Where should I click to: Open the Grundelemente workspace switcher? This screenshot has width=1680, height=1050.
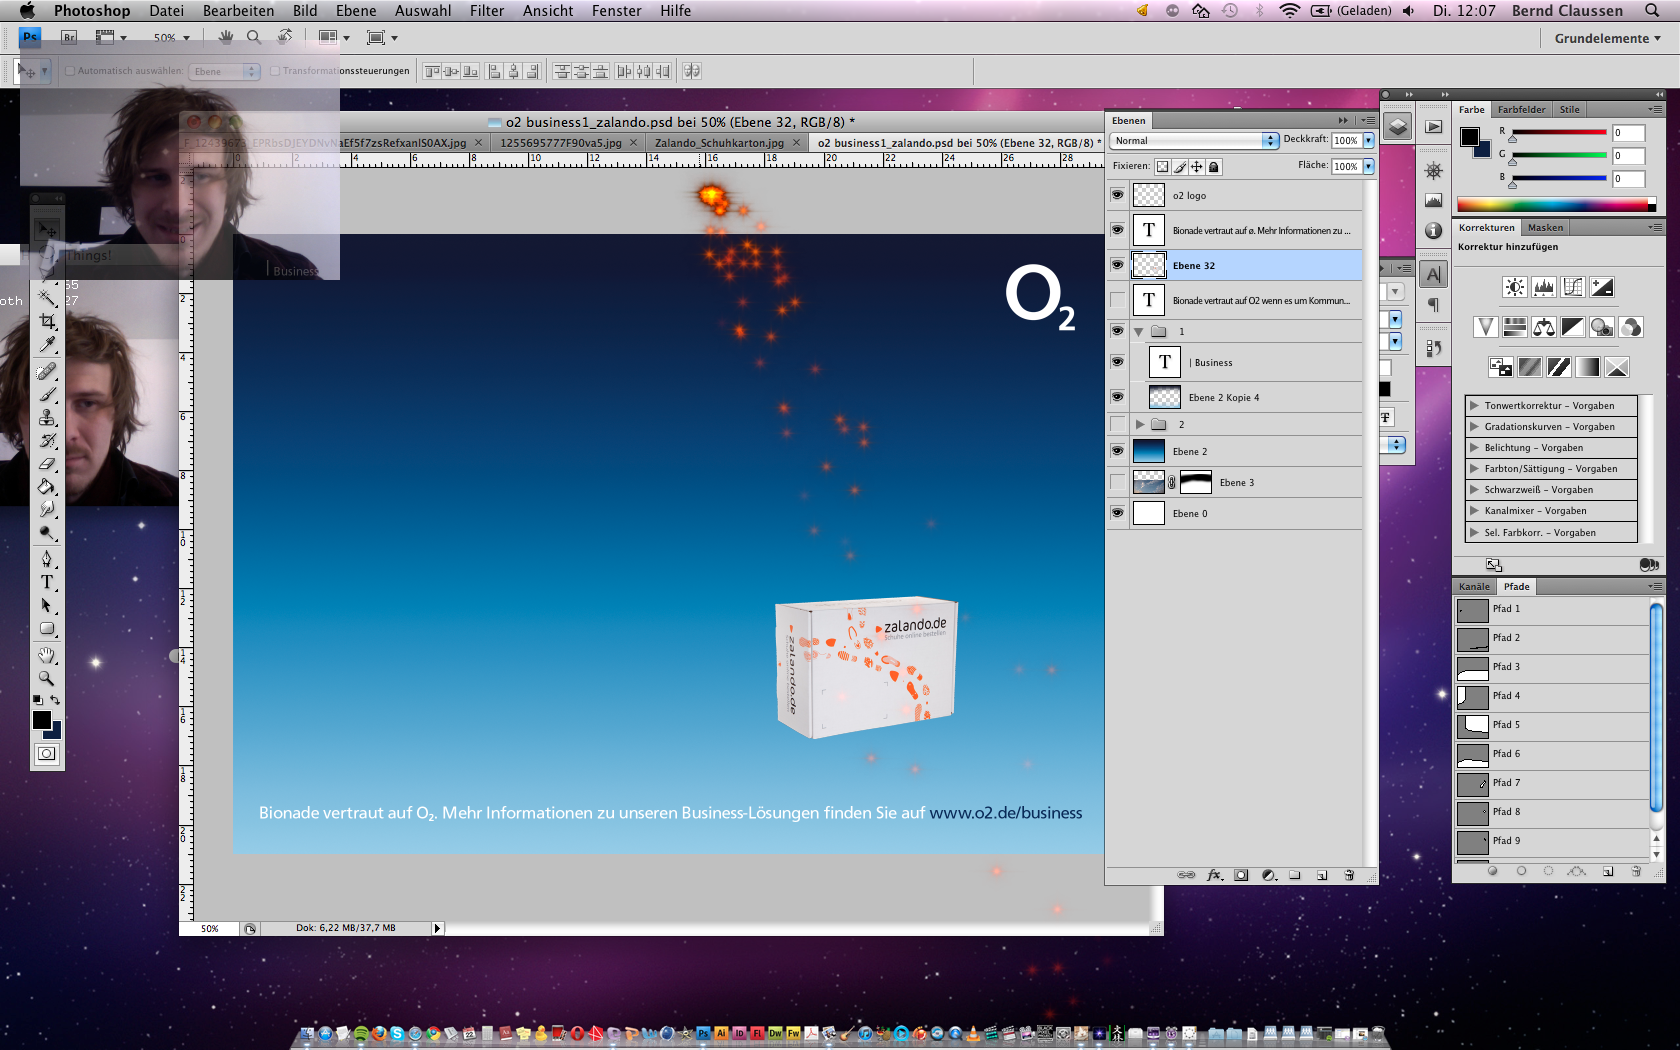pyautogui.click(x=1607, y=38)
